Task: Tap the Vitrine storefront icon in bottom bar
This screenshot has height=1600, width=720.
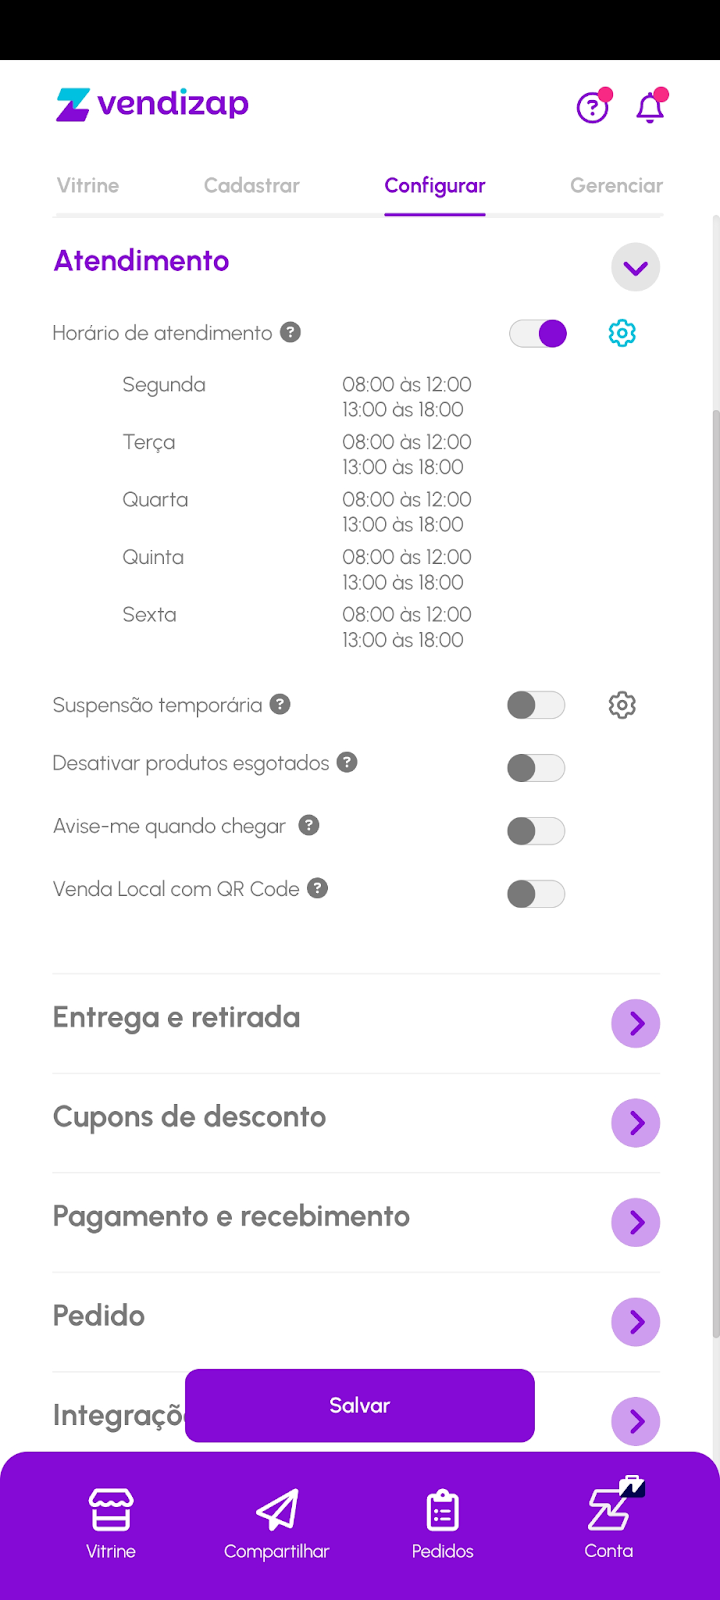Action: (111, 1510)
